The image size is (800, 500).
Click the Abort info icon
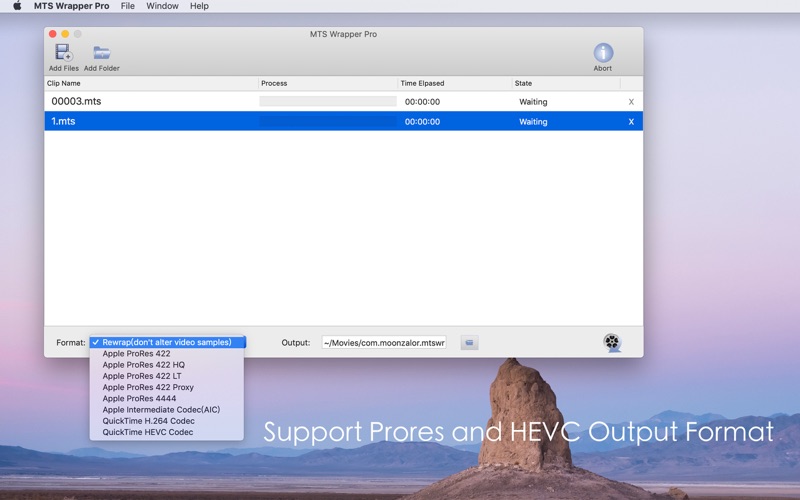pos(603,53)
